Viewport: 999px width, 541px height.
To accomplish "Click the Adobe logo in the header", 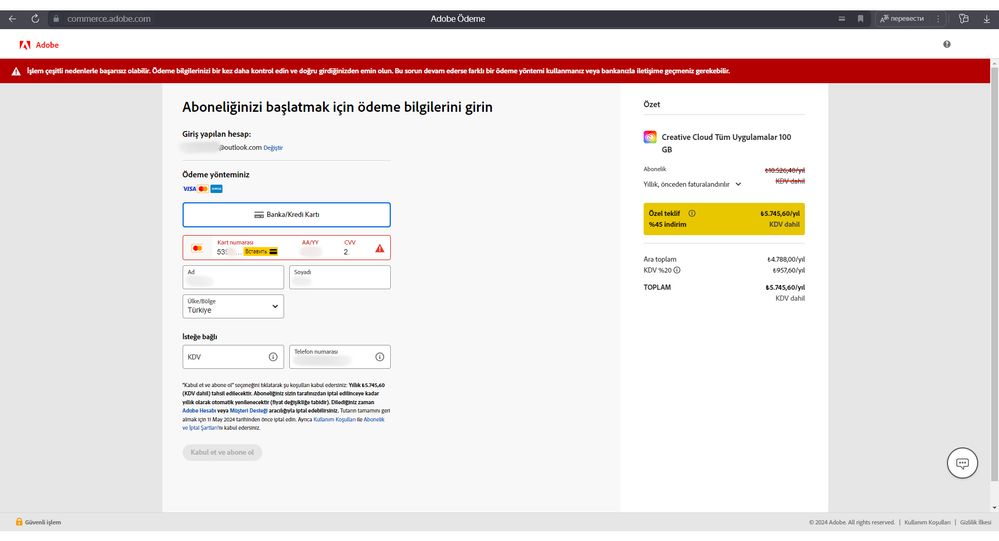I will coord(39,45).
